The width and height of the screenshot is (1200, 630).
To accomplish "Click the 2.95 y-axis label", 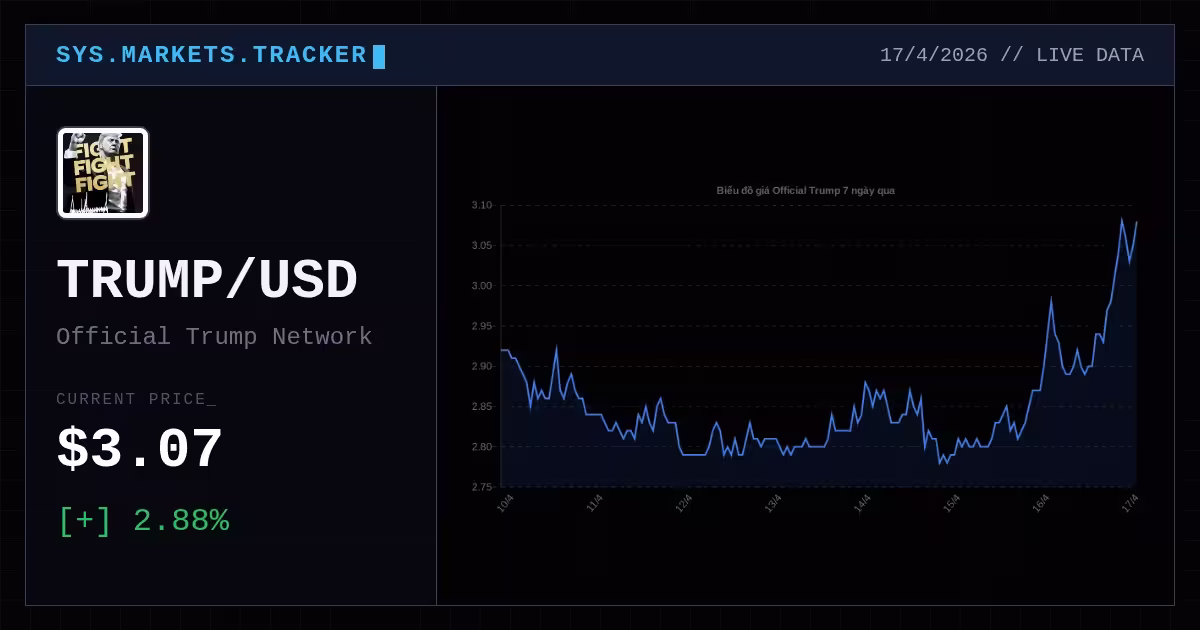I will [482, 326].
